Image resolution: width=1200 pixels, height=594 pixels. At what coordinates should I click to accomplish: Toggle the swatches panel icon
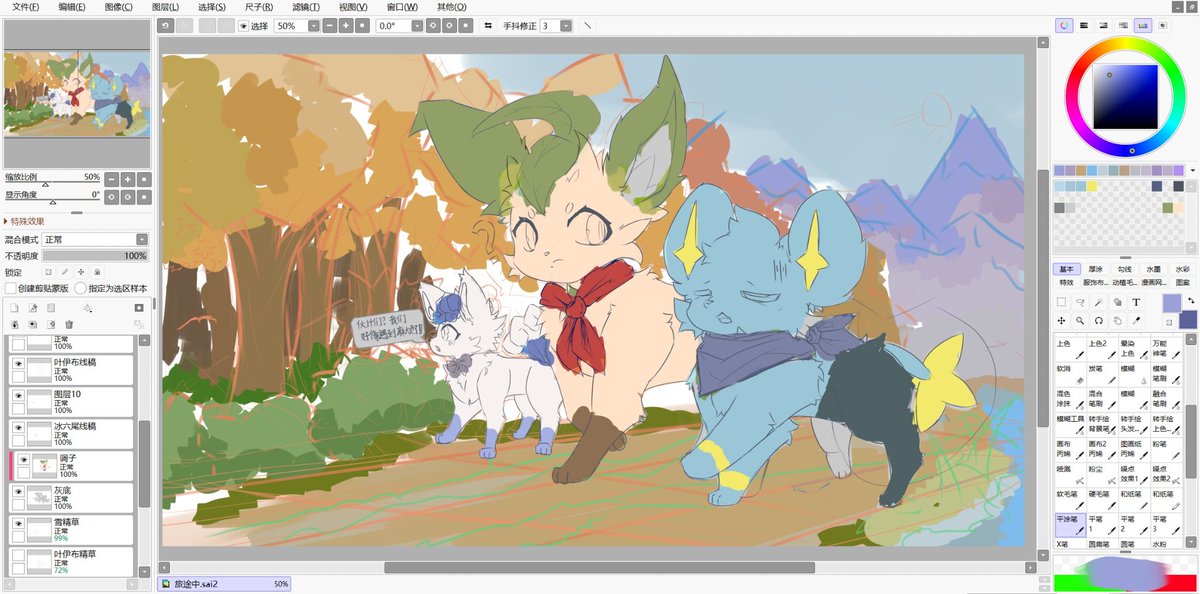tap(1143, 25)
